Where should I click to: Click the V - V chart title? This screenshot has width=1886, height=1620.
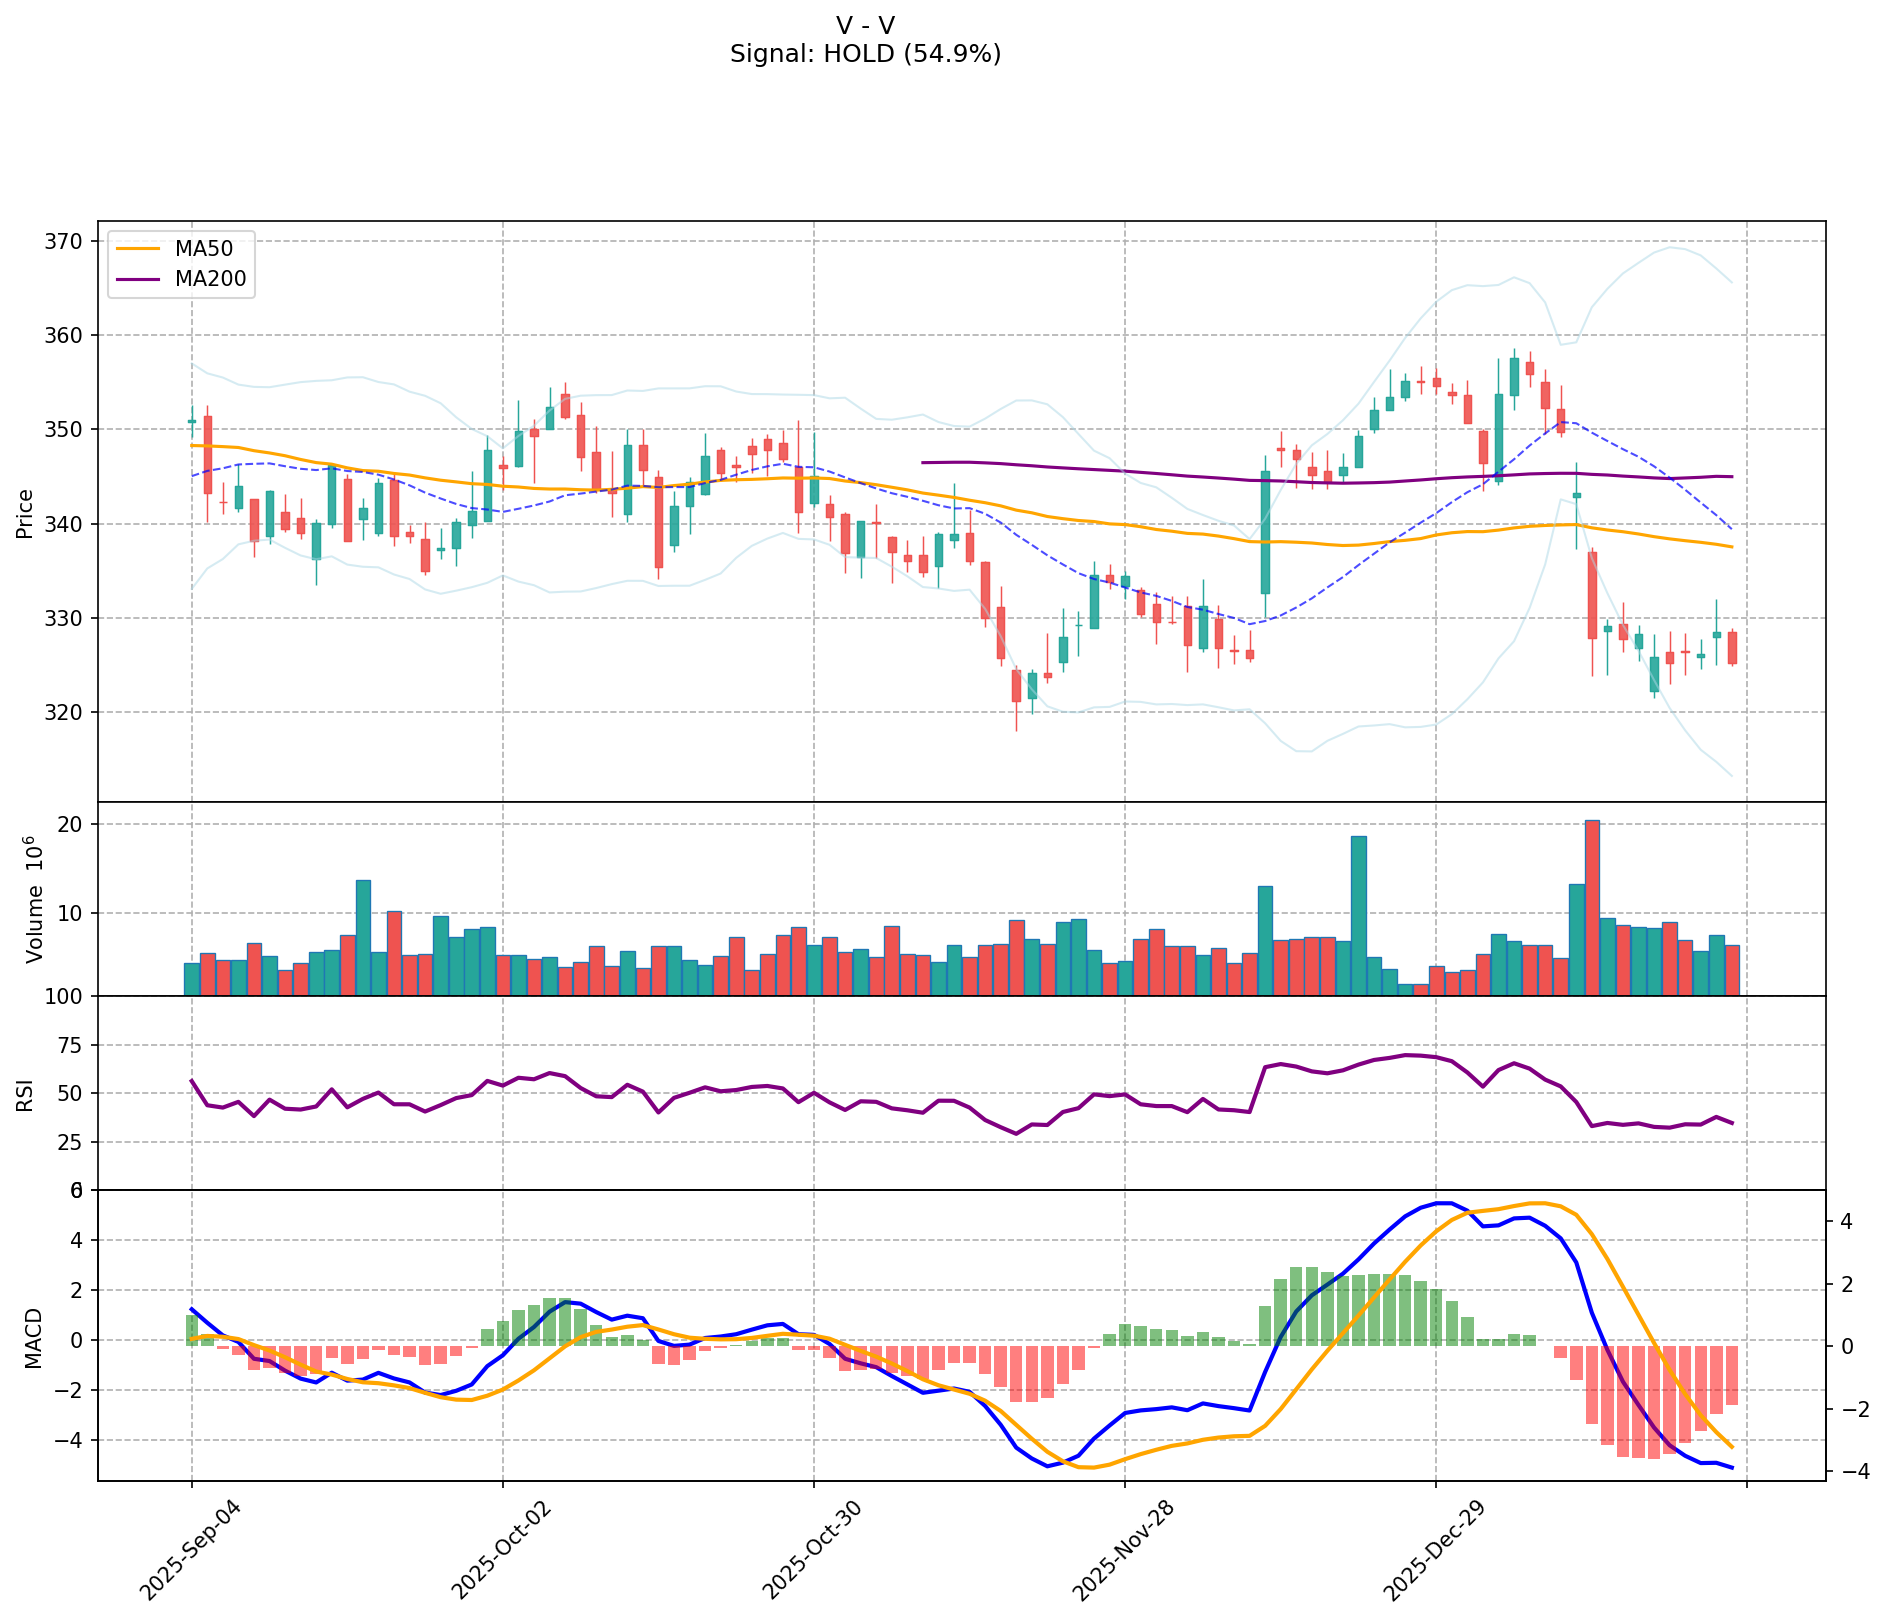[x=865, y=25]
